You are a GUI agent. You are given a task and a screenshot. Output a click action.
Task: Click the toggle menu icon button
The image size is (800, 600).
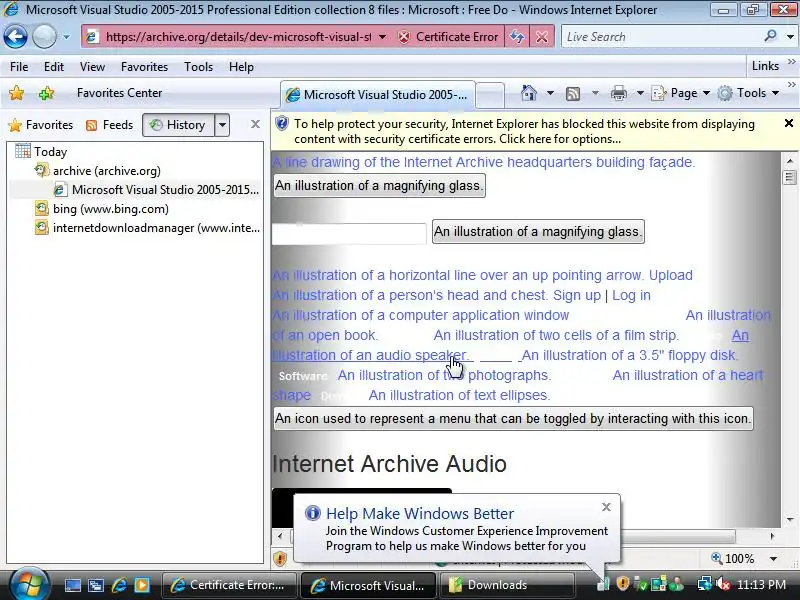513,419
